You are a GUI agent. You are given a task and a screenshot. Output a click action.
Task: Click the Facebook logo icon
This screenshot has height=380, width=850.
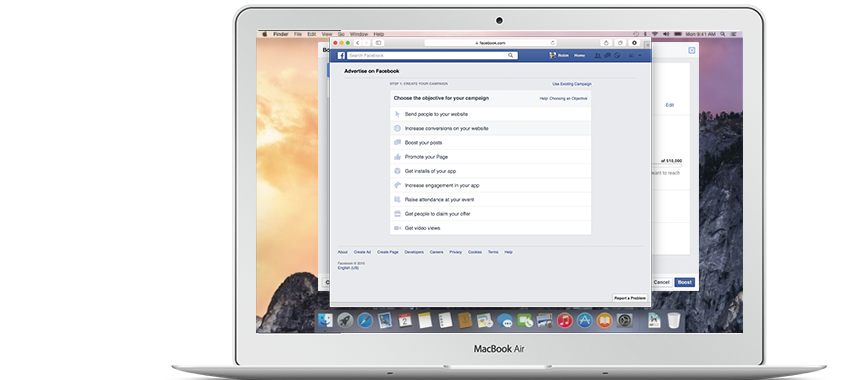pos(342,55)
